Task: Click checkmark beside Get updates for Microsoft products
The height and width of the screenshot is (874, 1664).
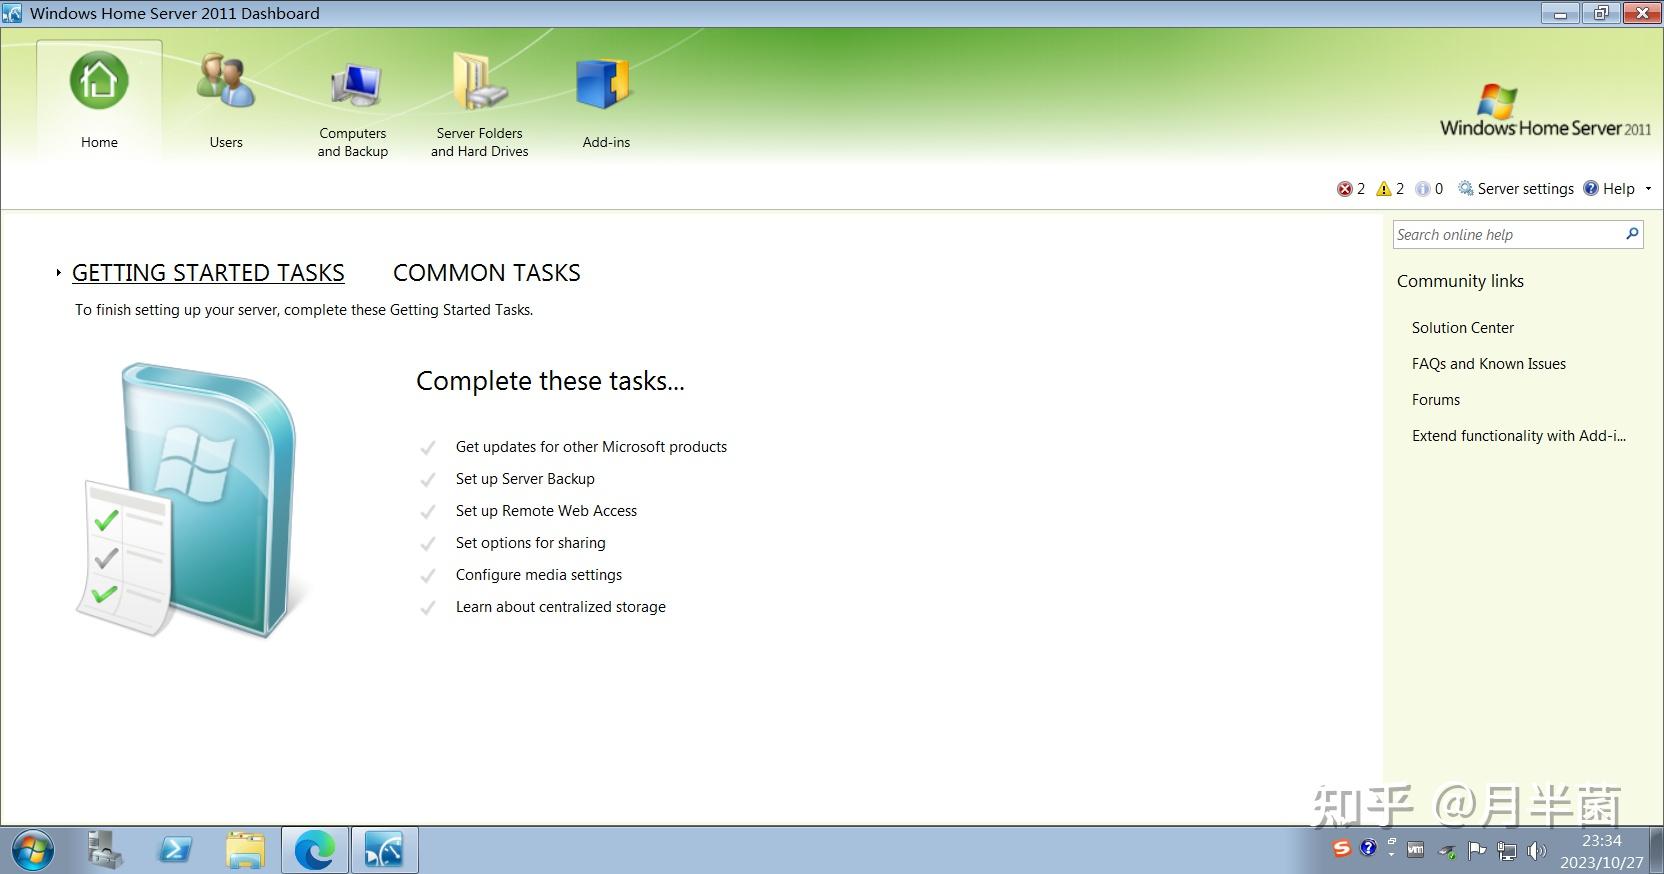Action: [428, 448]
